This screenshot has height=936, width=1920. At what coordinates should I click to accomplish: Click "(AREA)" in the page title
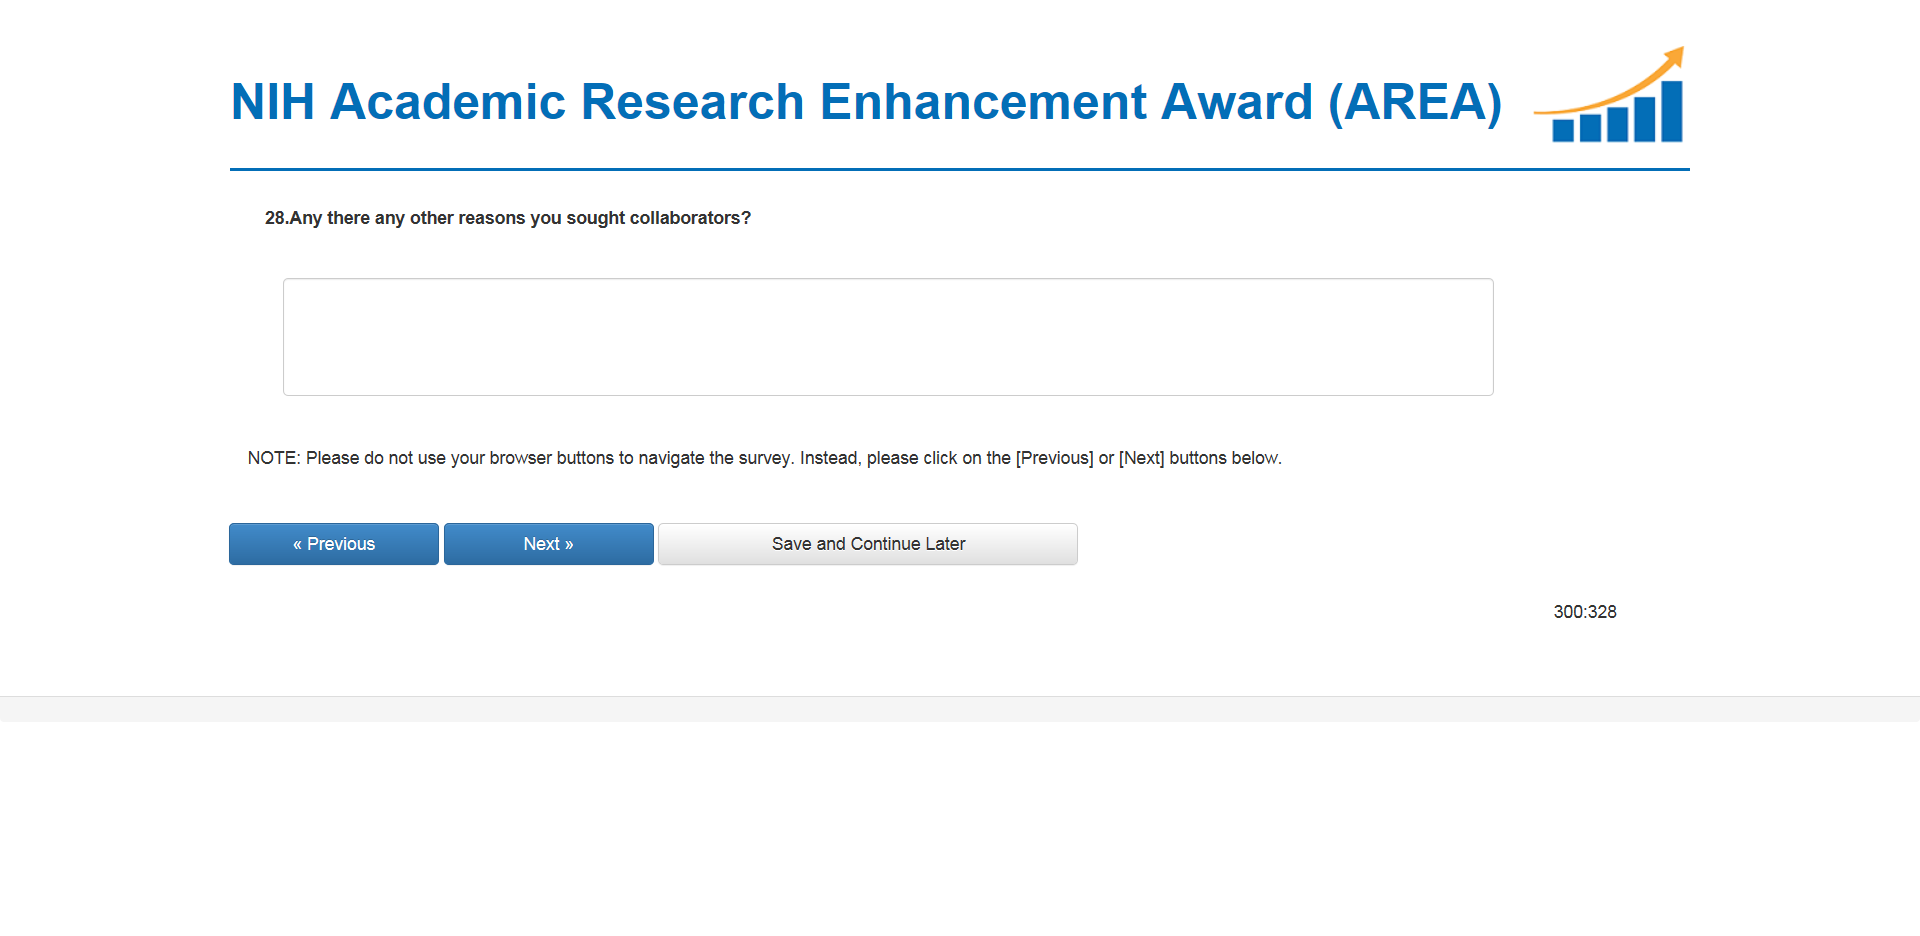[1415, 102]
